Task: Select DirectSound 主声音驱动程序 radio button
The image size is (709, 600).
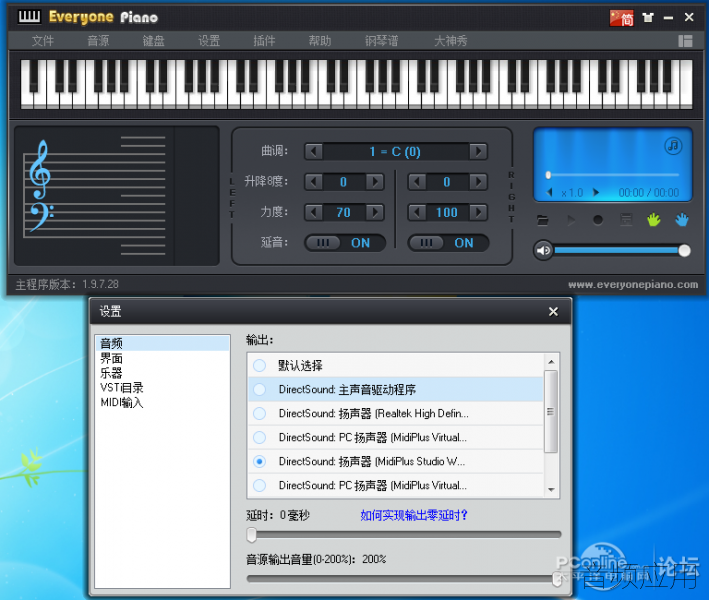Action: click(260, 389)
